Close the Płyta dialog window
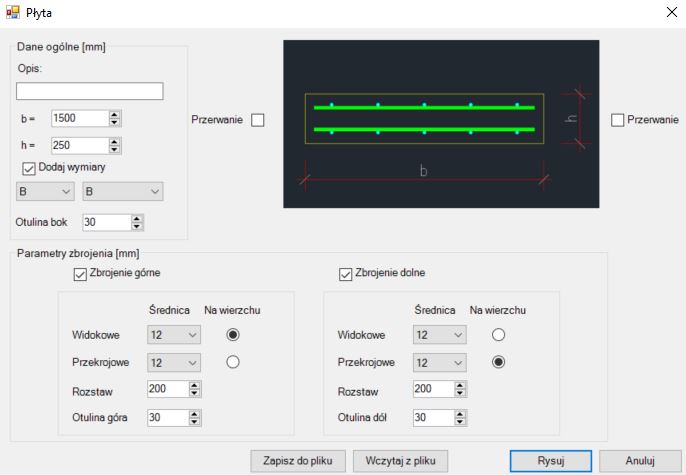Screen dimensions: 686x475 (672, 12)
